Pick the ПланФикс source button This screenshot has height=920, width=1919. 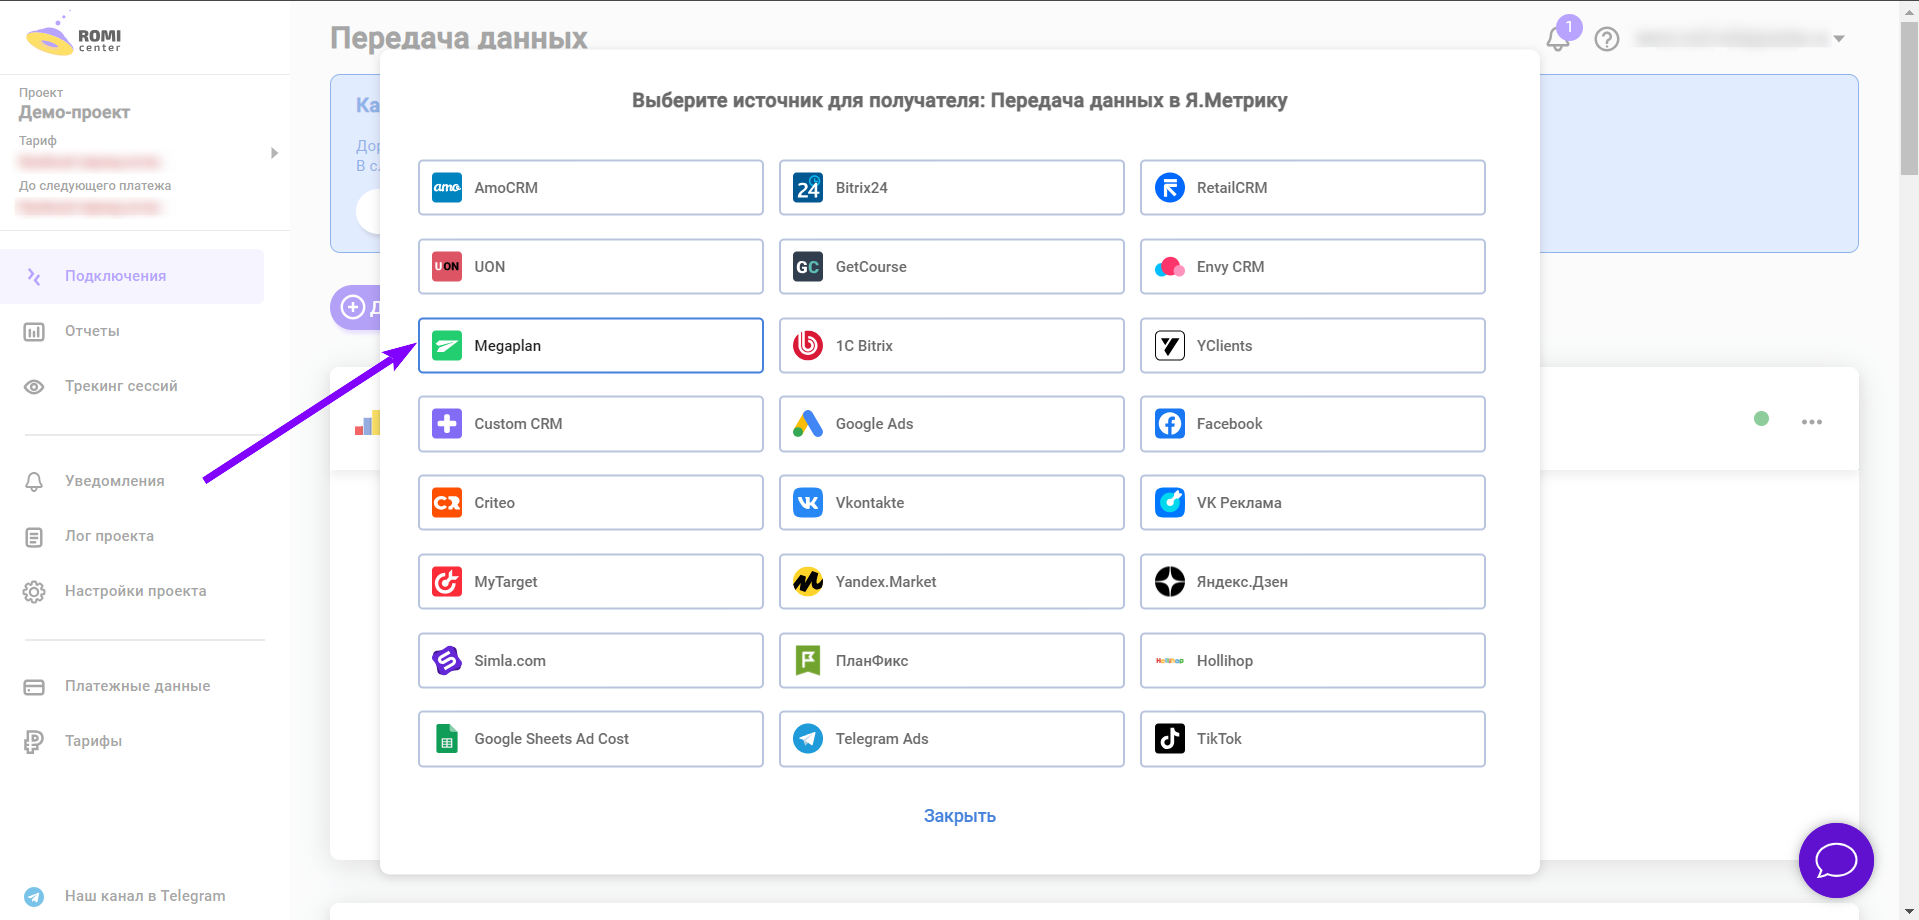coord(951,660)
